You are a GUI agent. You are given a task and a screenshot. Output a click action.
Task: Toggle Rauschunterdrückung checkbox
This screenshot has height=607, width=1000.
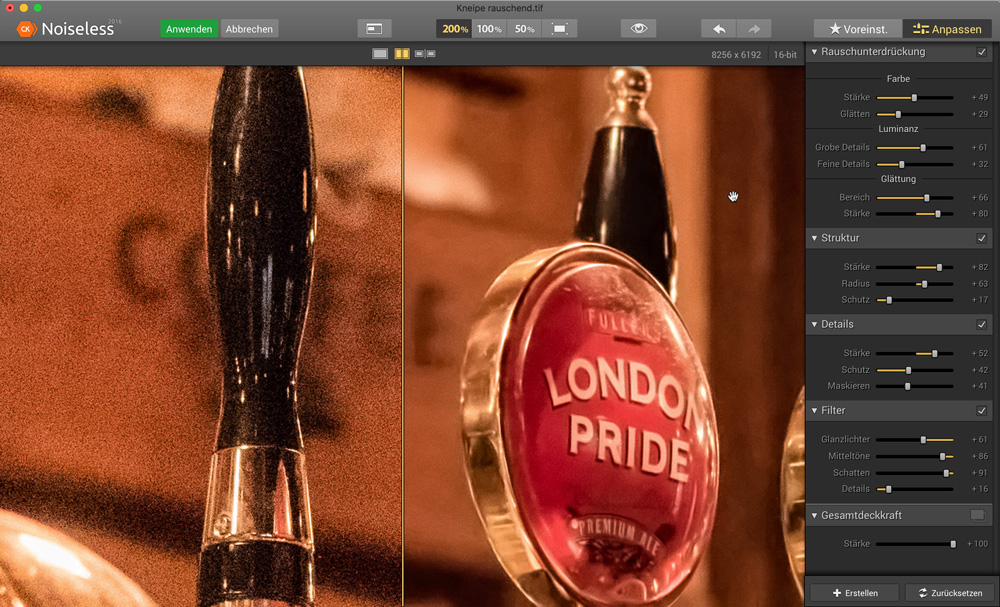pos(982,52)
